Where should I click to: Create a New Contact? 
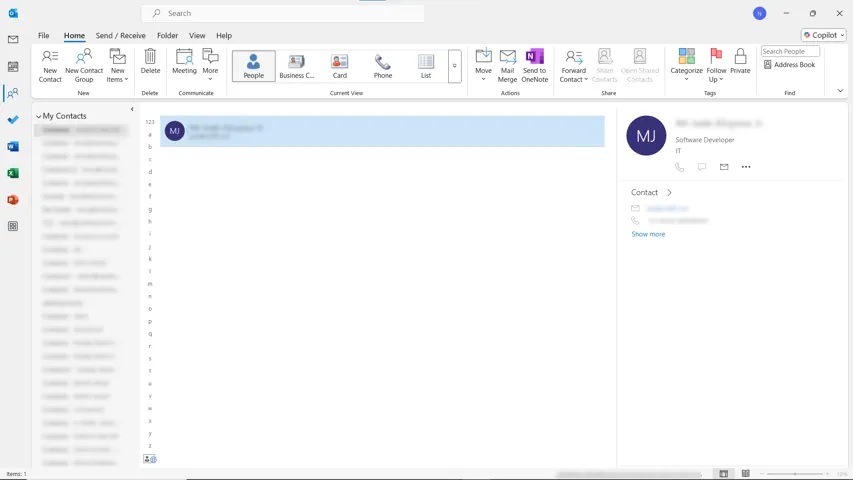click(x=50, y=66)
